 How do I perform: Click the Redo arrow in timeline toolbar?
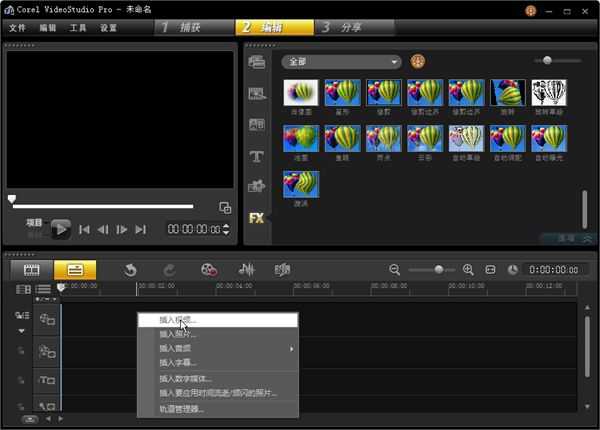tap(169, 269)
